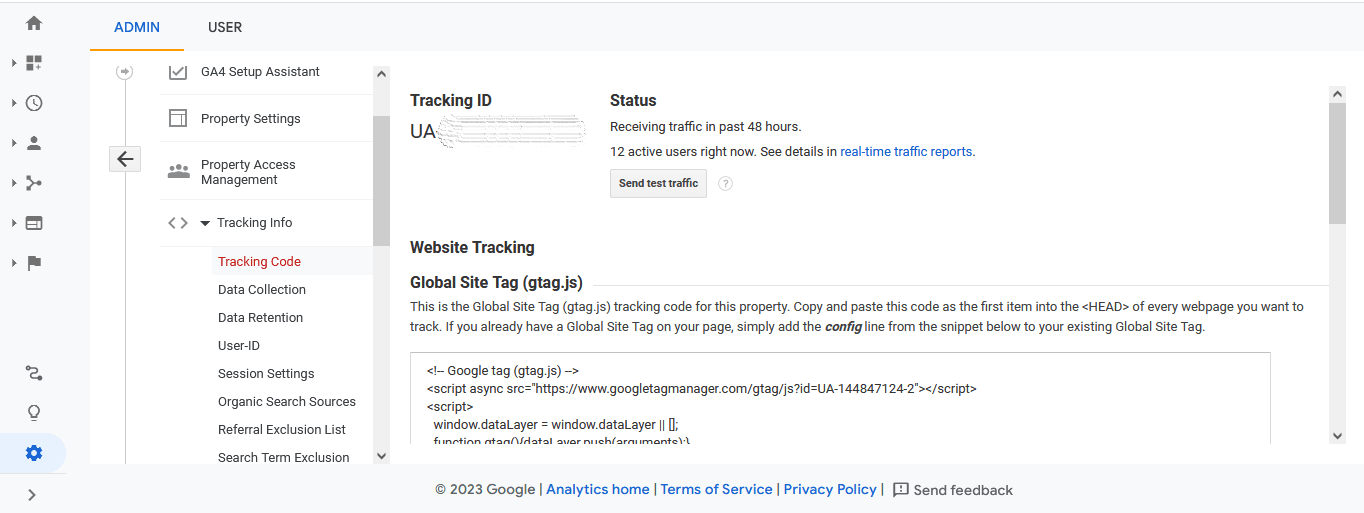Open the Privacy Policy link
The width and height of the screenshot is (1364, 513).
pos(830,490)
